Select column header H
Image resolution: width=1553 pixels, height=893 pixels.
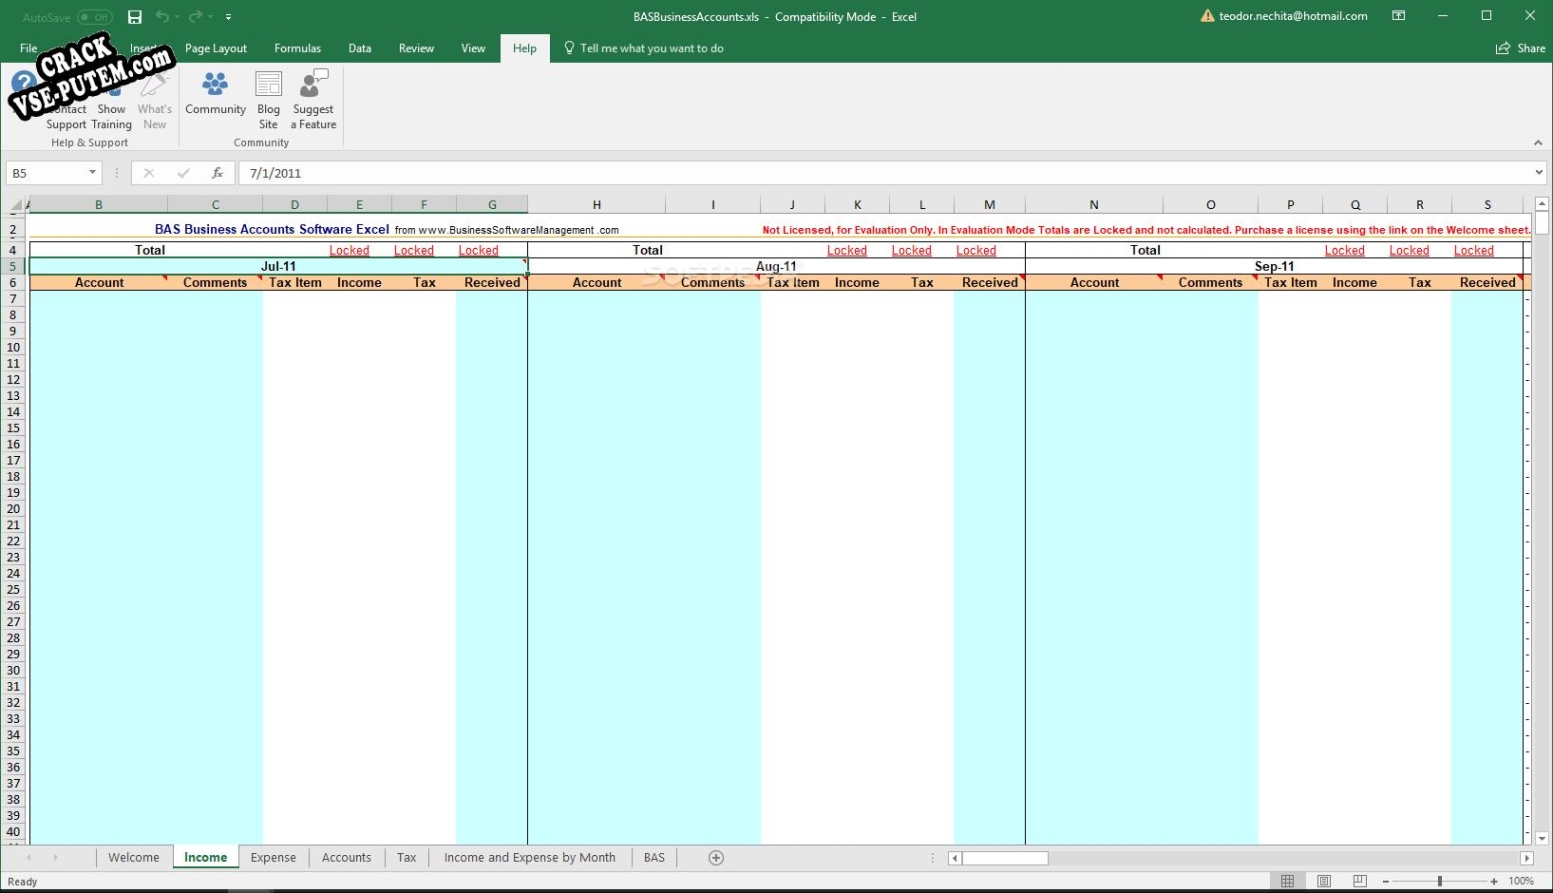coord(597,205)
